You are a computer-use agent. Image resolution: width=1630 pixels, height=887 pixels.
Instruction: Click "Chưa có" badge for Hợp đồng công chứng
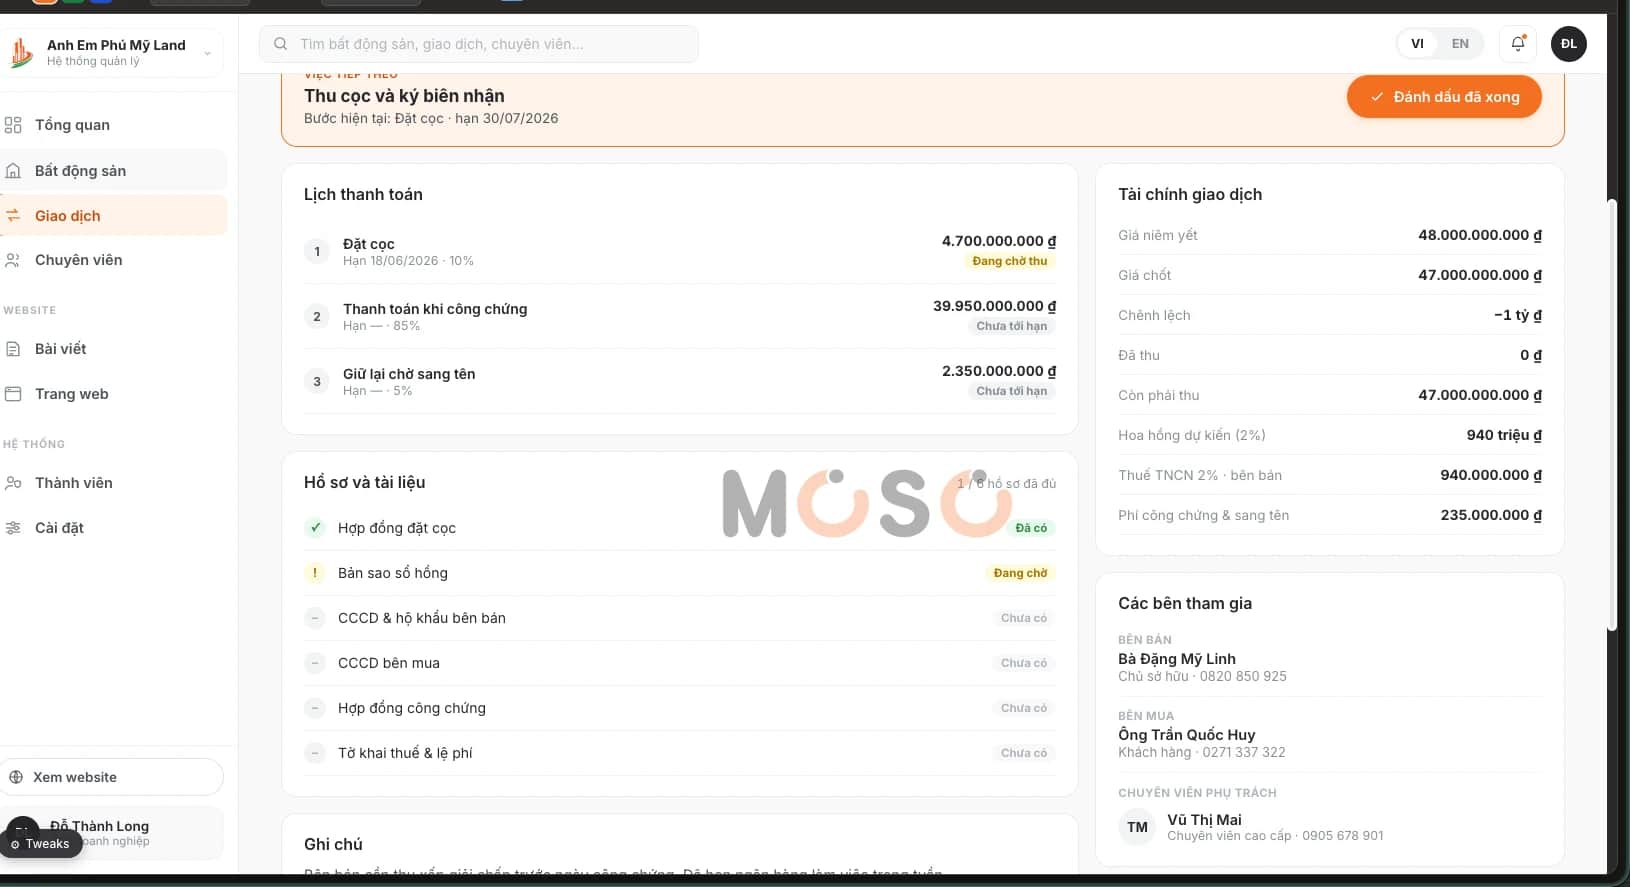click(1024, 708)
